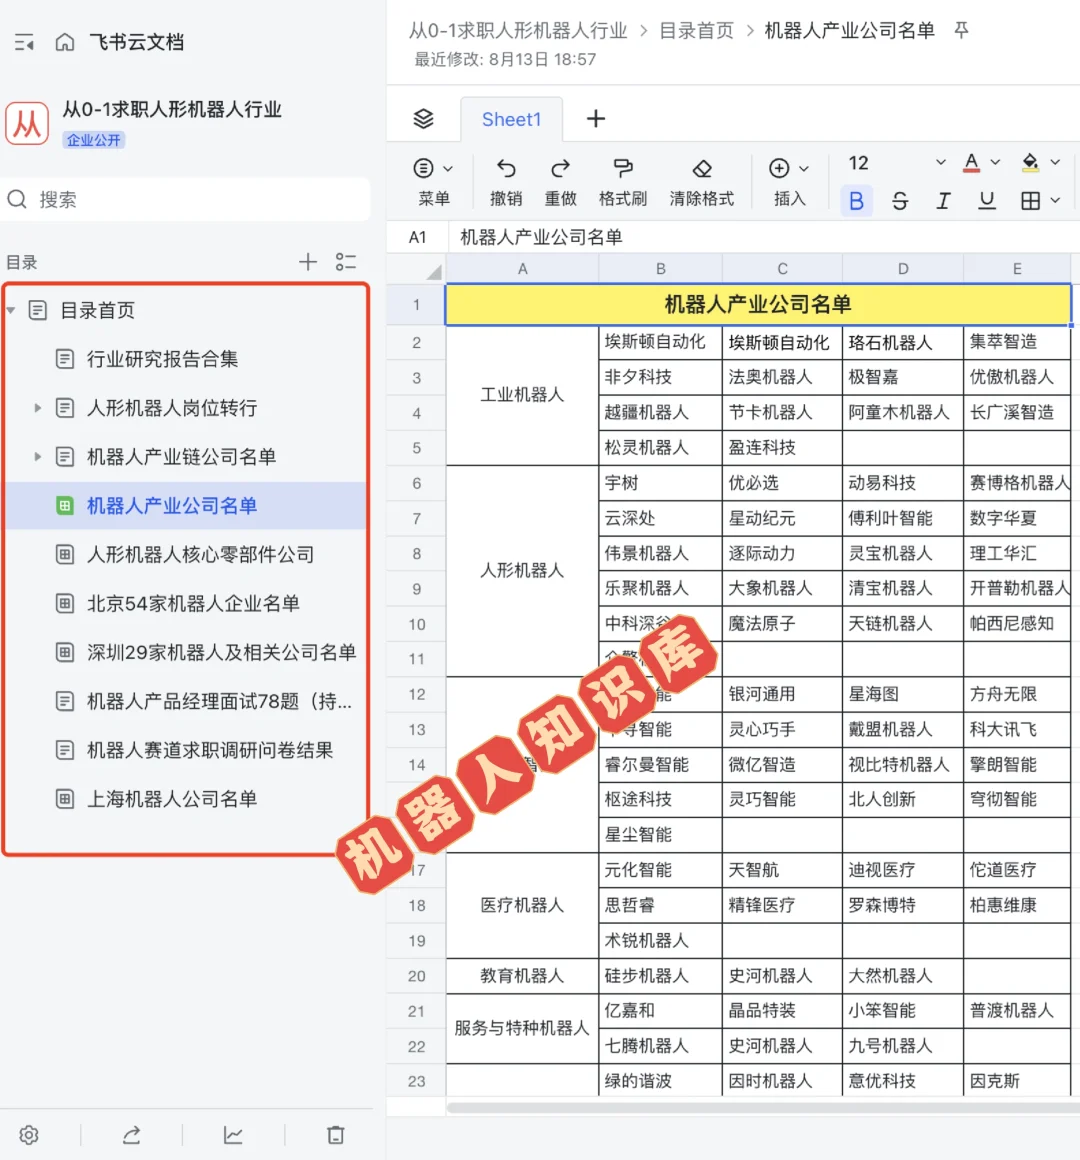Click 清除格式 clear formatting eraser
The width and height of the screenshot is (1080, 1160).
point(701,181)
